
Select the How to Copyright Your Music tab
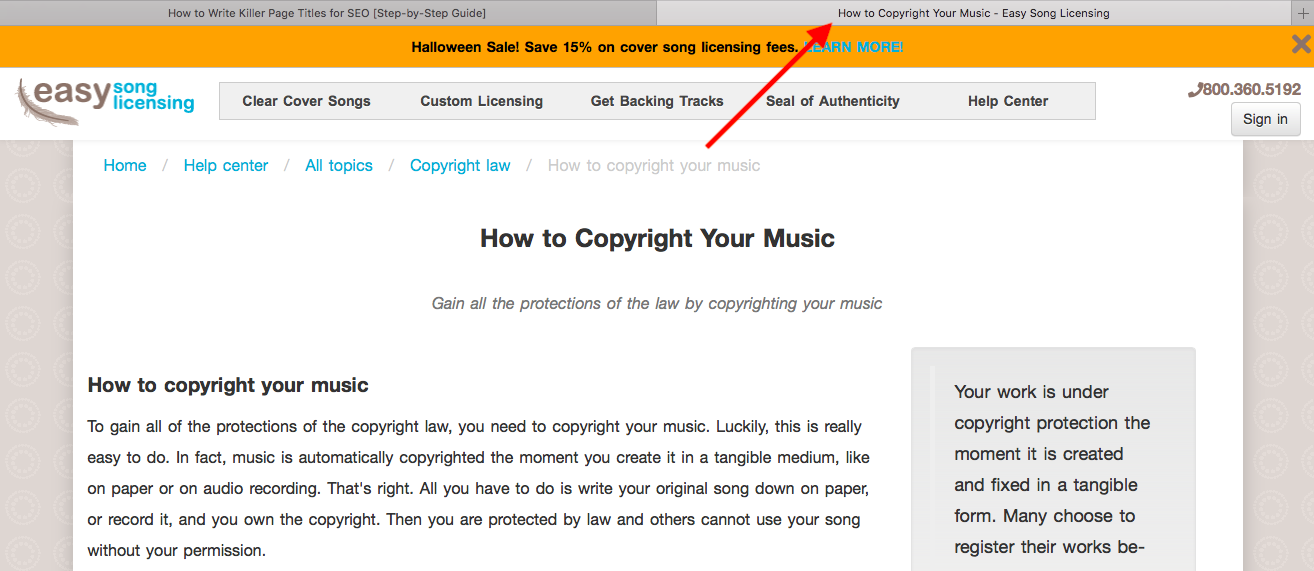(974, 13)
